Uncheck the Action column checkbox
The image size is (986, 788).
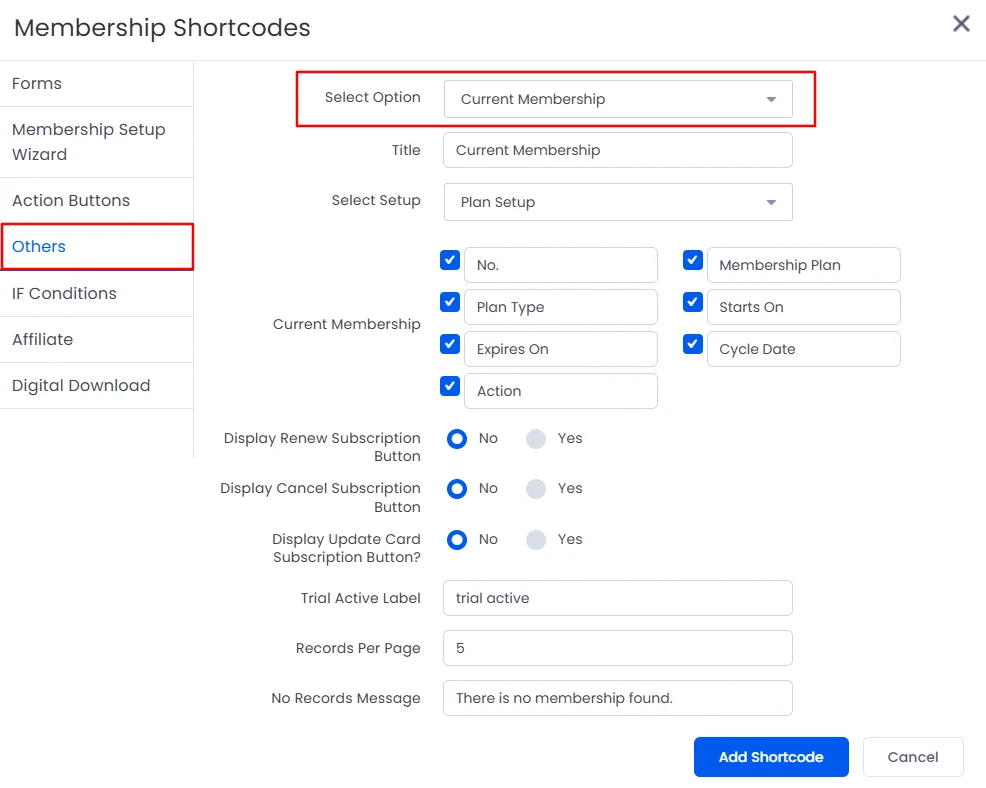click(x=450, y=386)
